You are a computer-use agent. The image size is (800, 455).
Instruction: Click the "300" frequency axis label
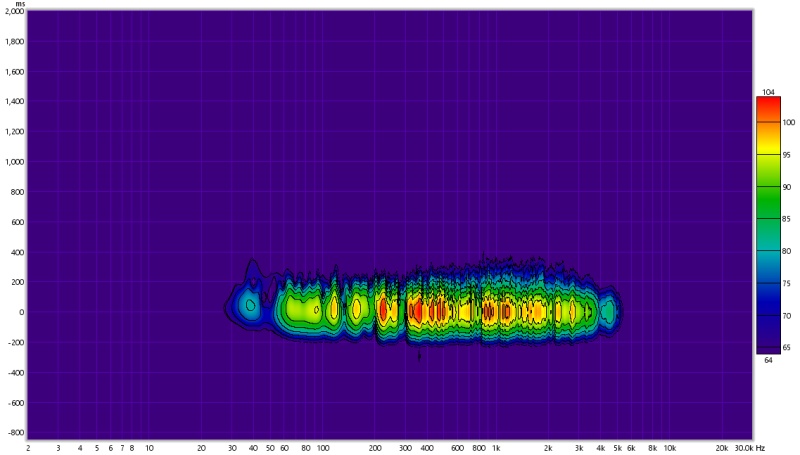pos(406,448)
